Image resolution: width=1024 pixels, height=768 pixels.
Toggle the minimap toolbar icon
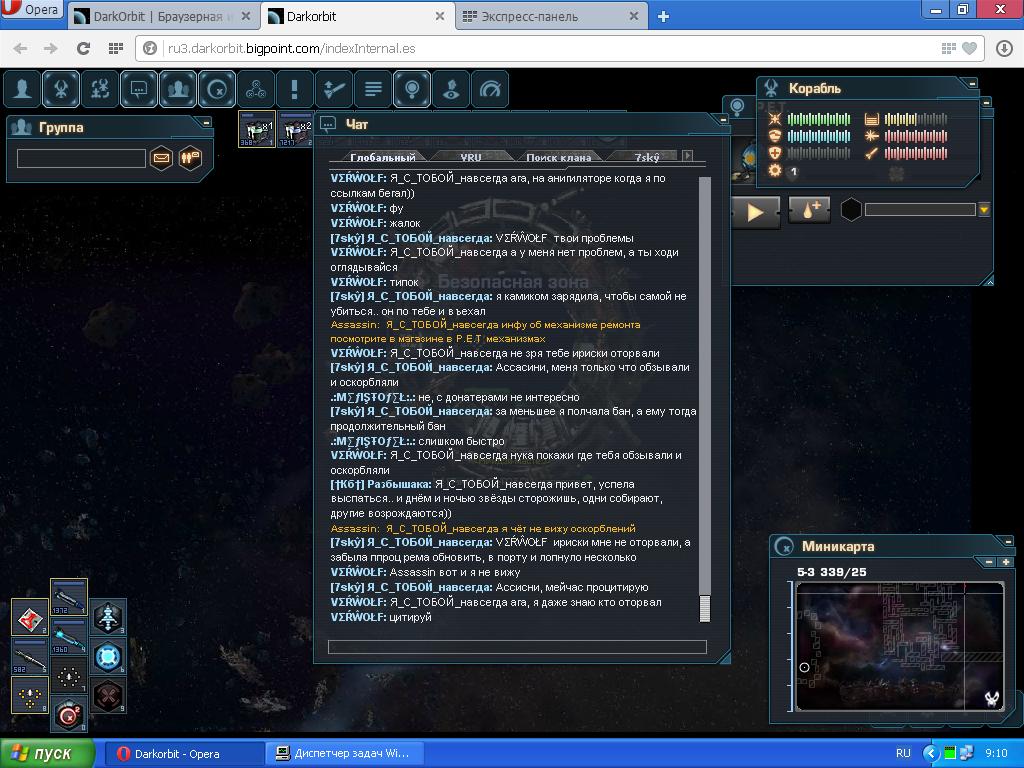click(217, 88)
